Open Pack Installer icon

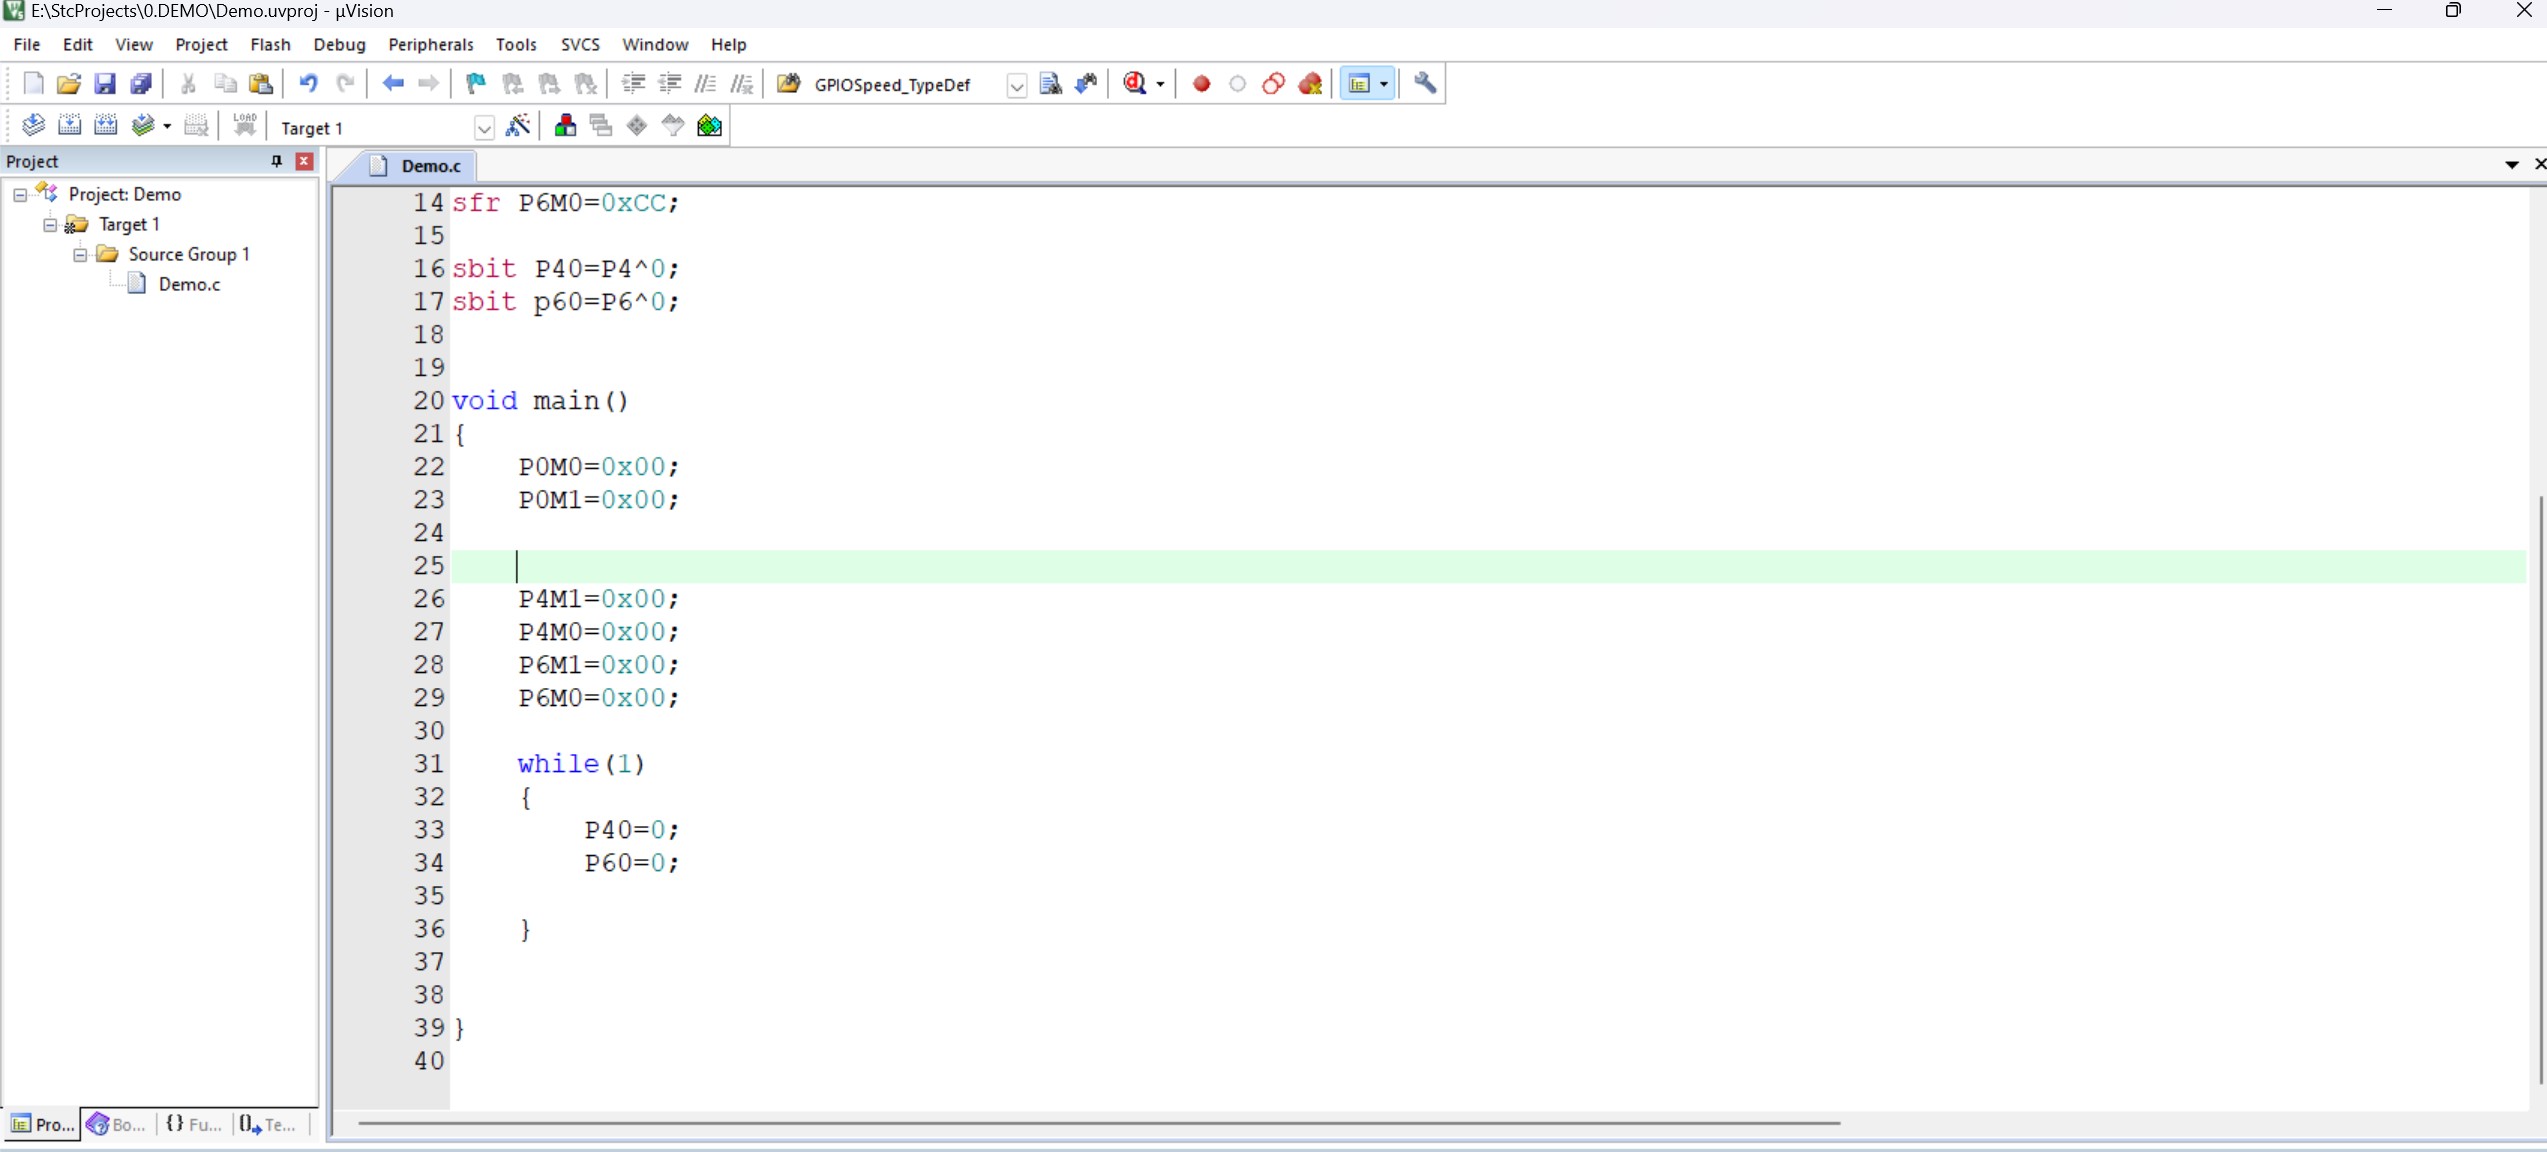(710, 126)
